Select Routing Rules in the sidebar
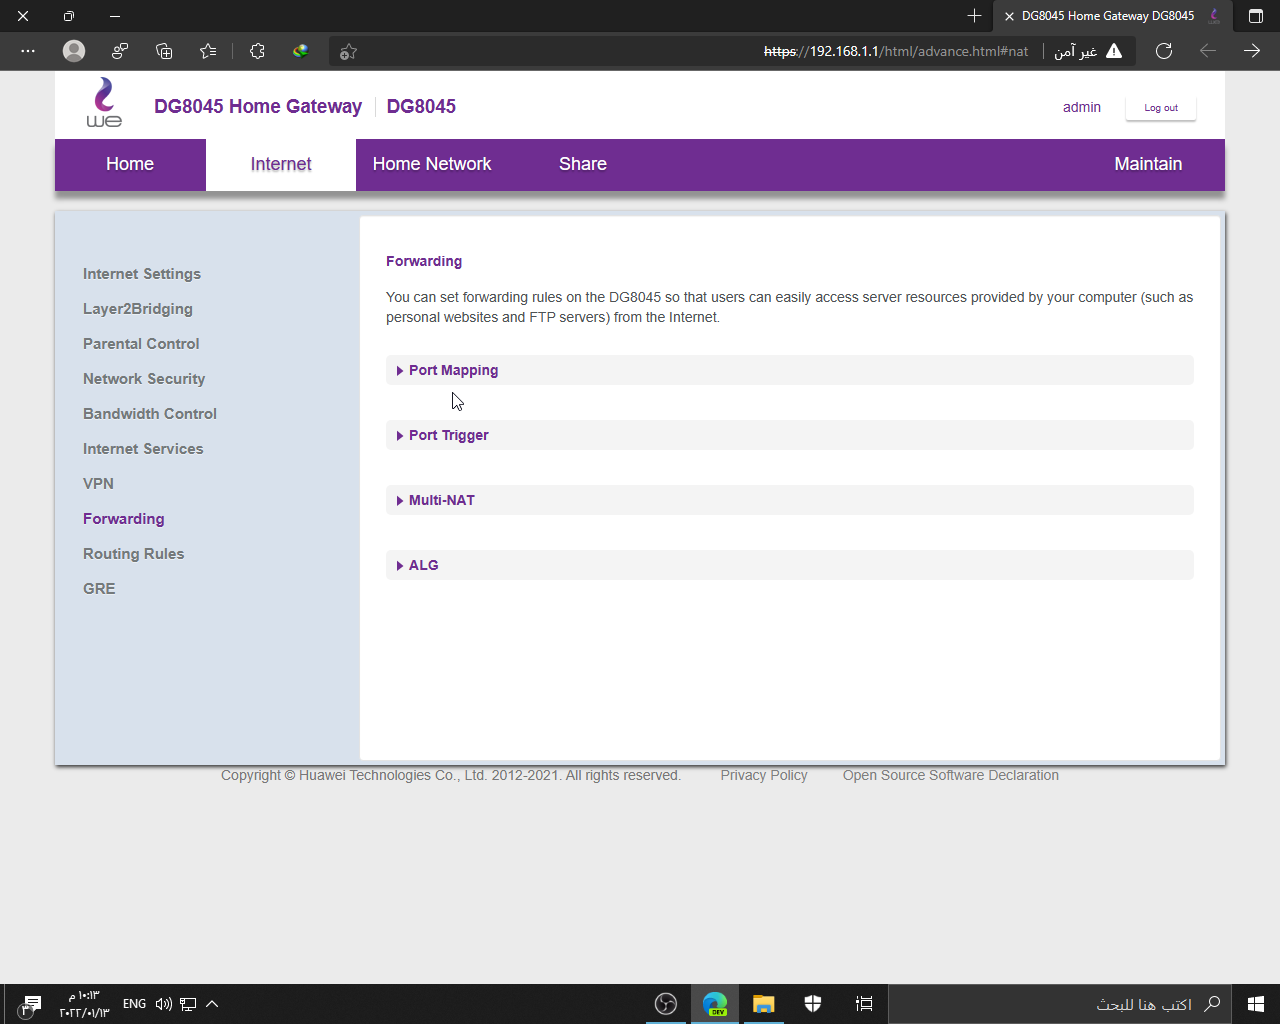Image resolution: width=1280 pixels, height=1024 pixels. pos(133,554)
